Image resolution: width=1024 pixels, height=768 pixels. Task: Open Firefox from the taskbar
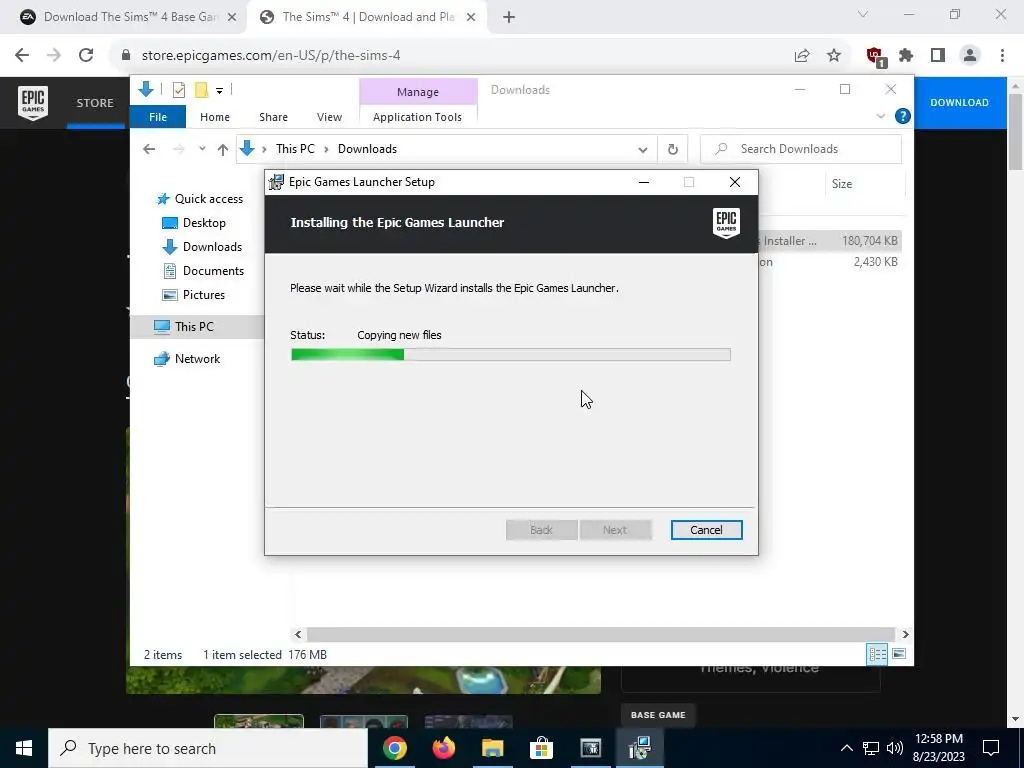click(444, 748)
